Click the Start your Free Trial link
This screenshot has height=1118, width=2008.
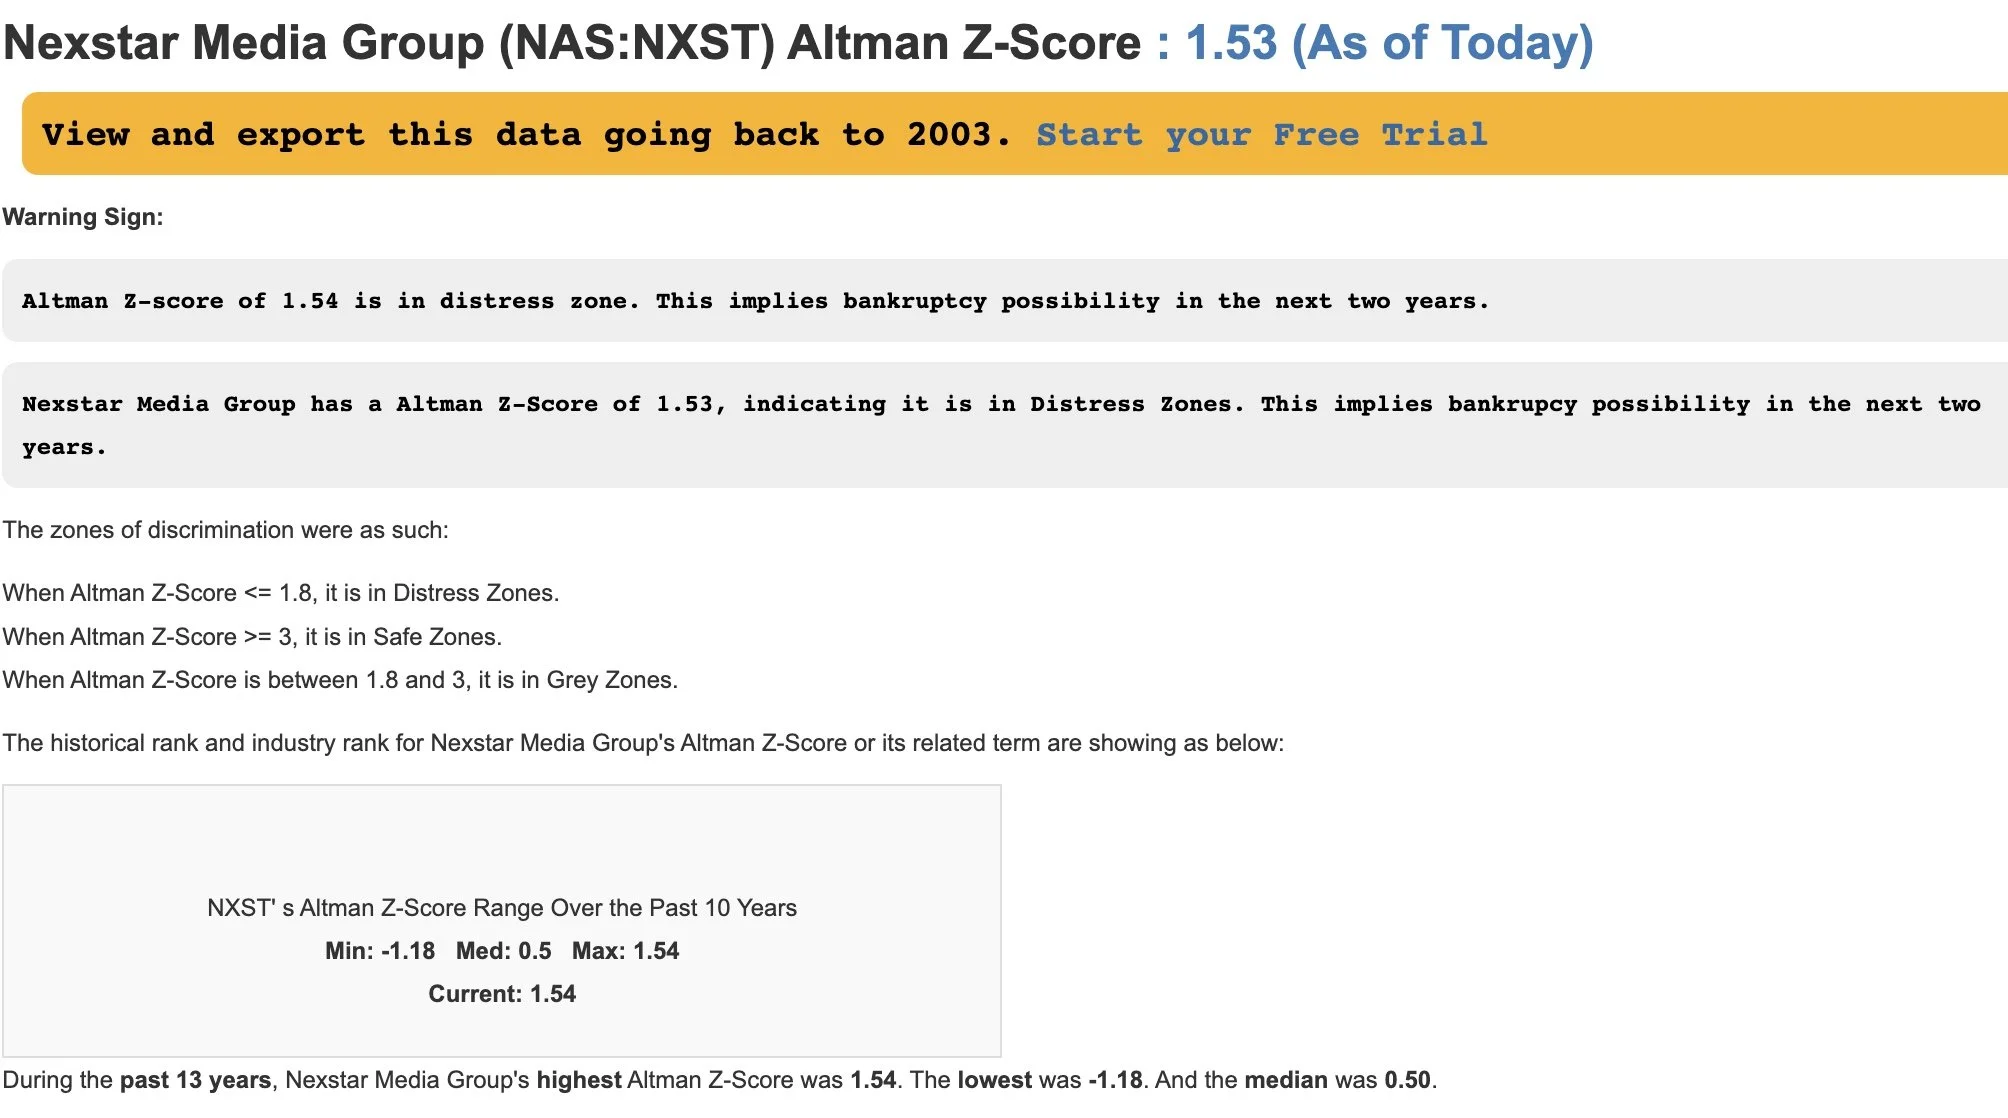click(x=1261, y=134)
